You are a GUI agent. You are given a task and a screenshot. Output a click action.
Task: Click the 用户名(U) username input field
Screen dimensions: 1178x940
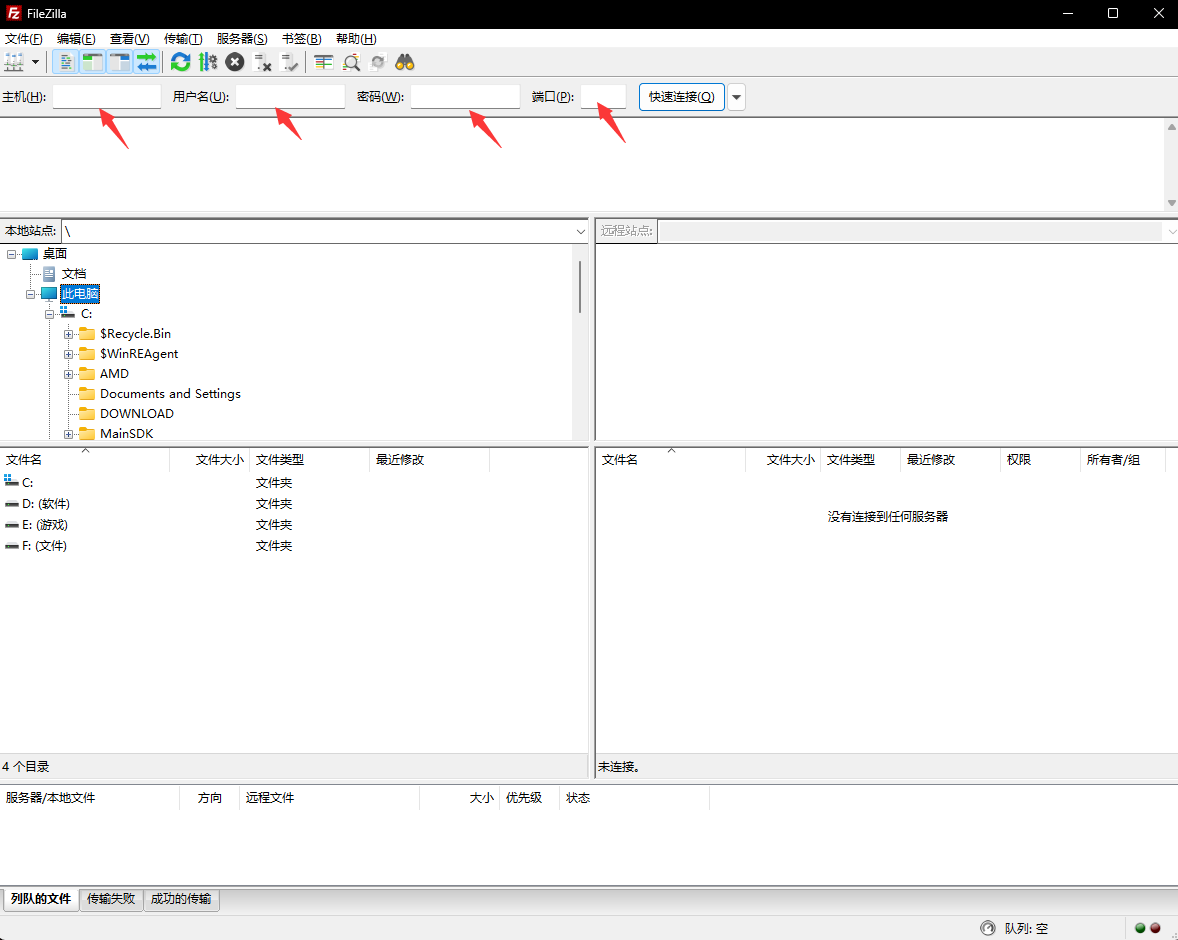pos(290,96)
